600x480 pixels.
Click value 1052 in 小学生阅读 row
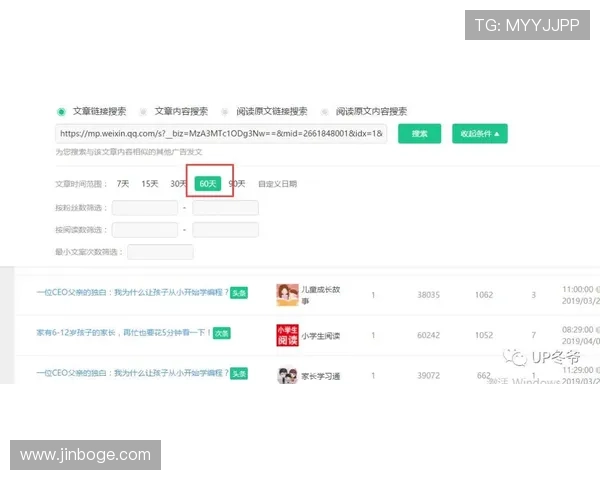tap(484, 335)
